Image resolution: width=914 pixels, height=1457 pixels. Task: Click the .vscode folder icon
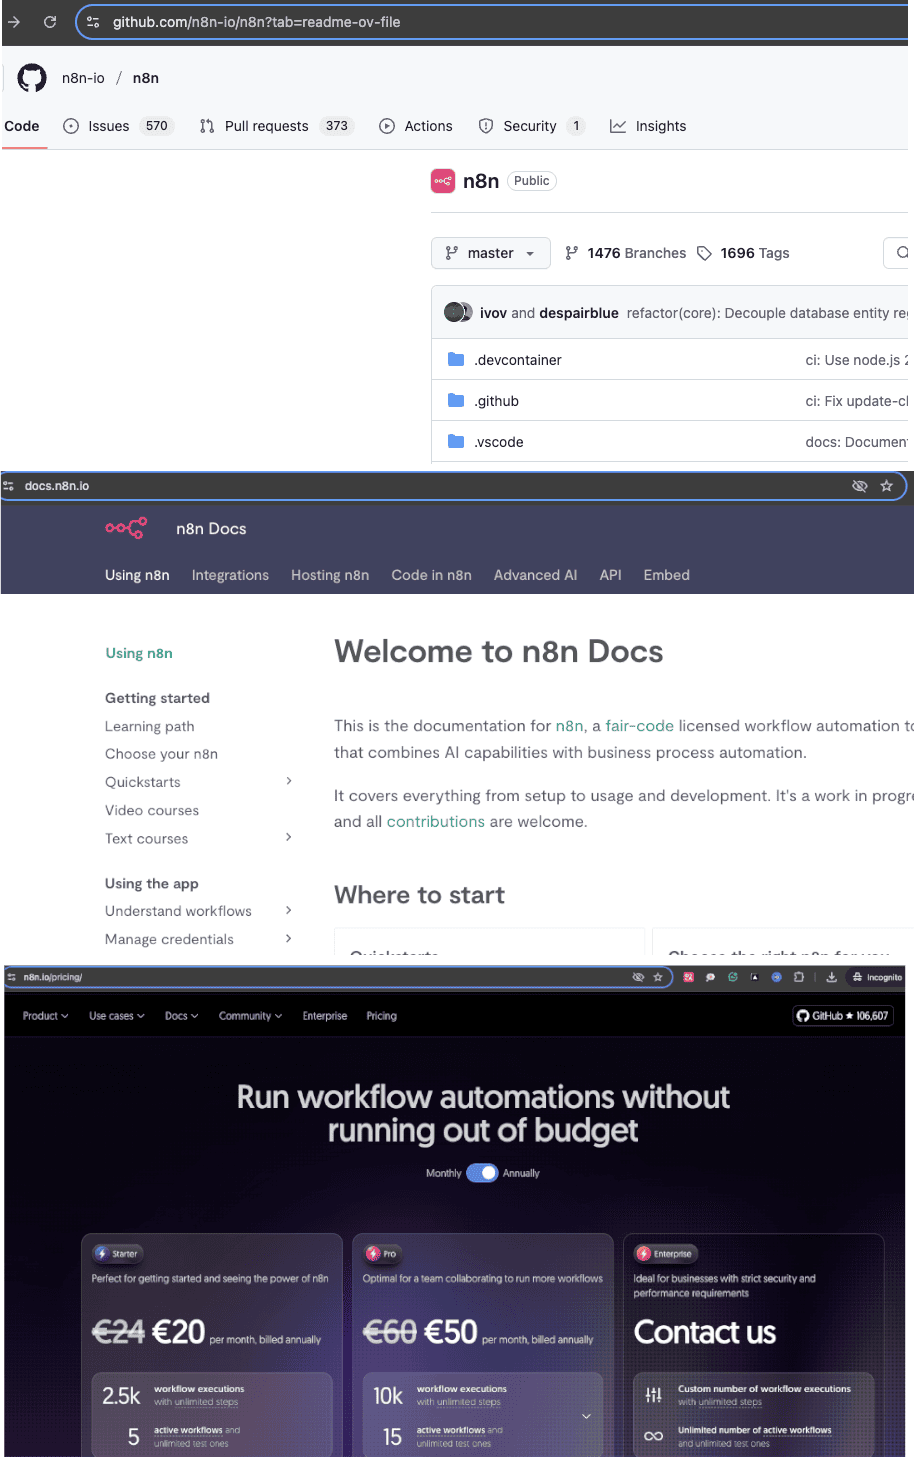[x=456, y=442]
